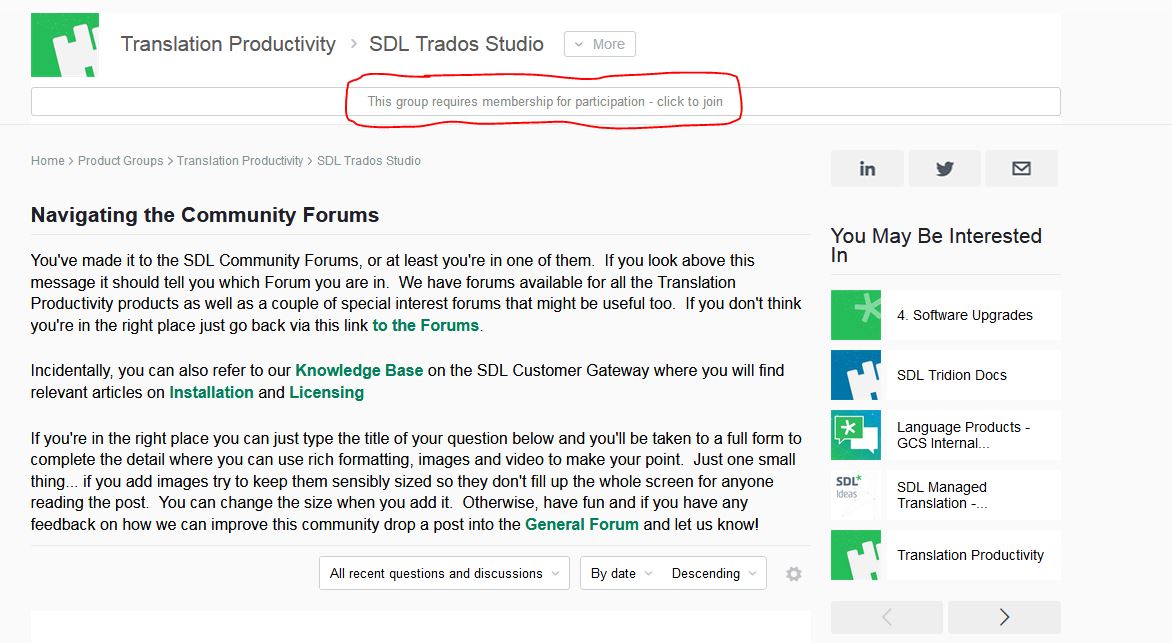Click Translation Productivity green thumbnail in sidebar
This screenshot has height=643, width=1172.
[856, 555]
